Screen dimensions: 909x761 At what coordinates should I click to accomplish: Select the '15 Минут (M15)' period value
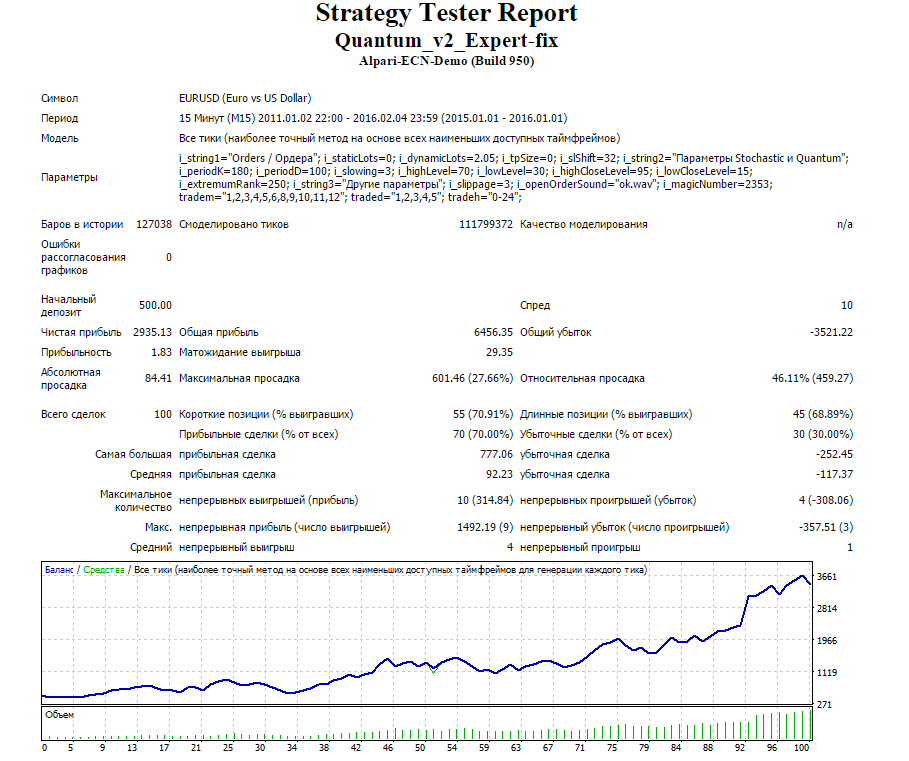[217, 118]
